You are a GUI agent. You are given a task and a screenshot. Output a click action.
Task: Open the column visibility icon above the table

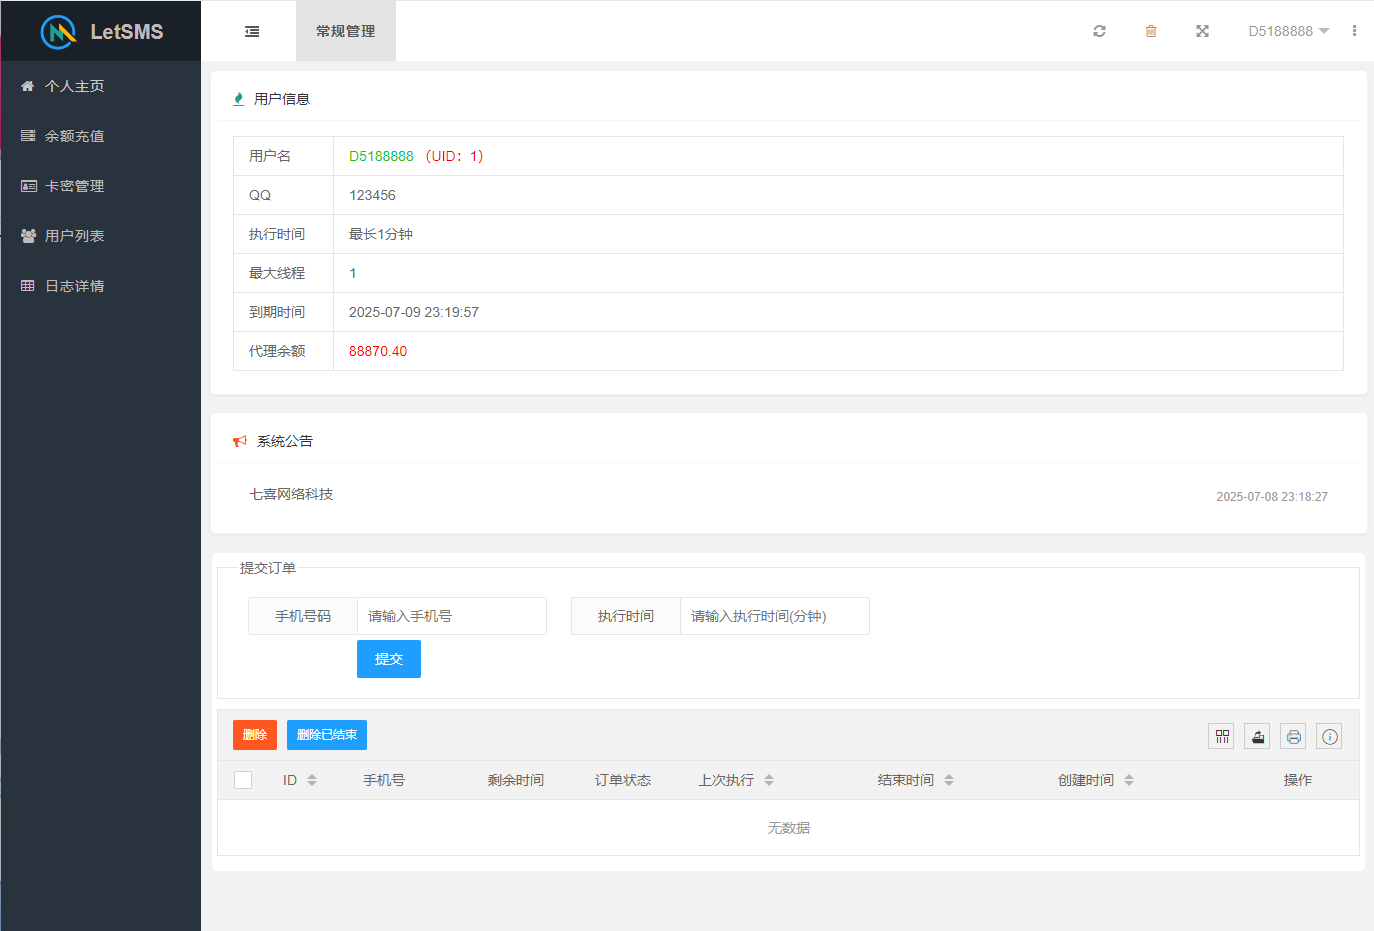click(1221, 736)
